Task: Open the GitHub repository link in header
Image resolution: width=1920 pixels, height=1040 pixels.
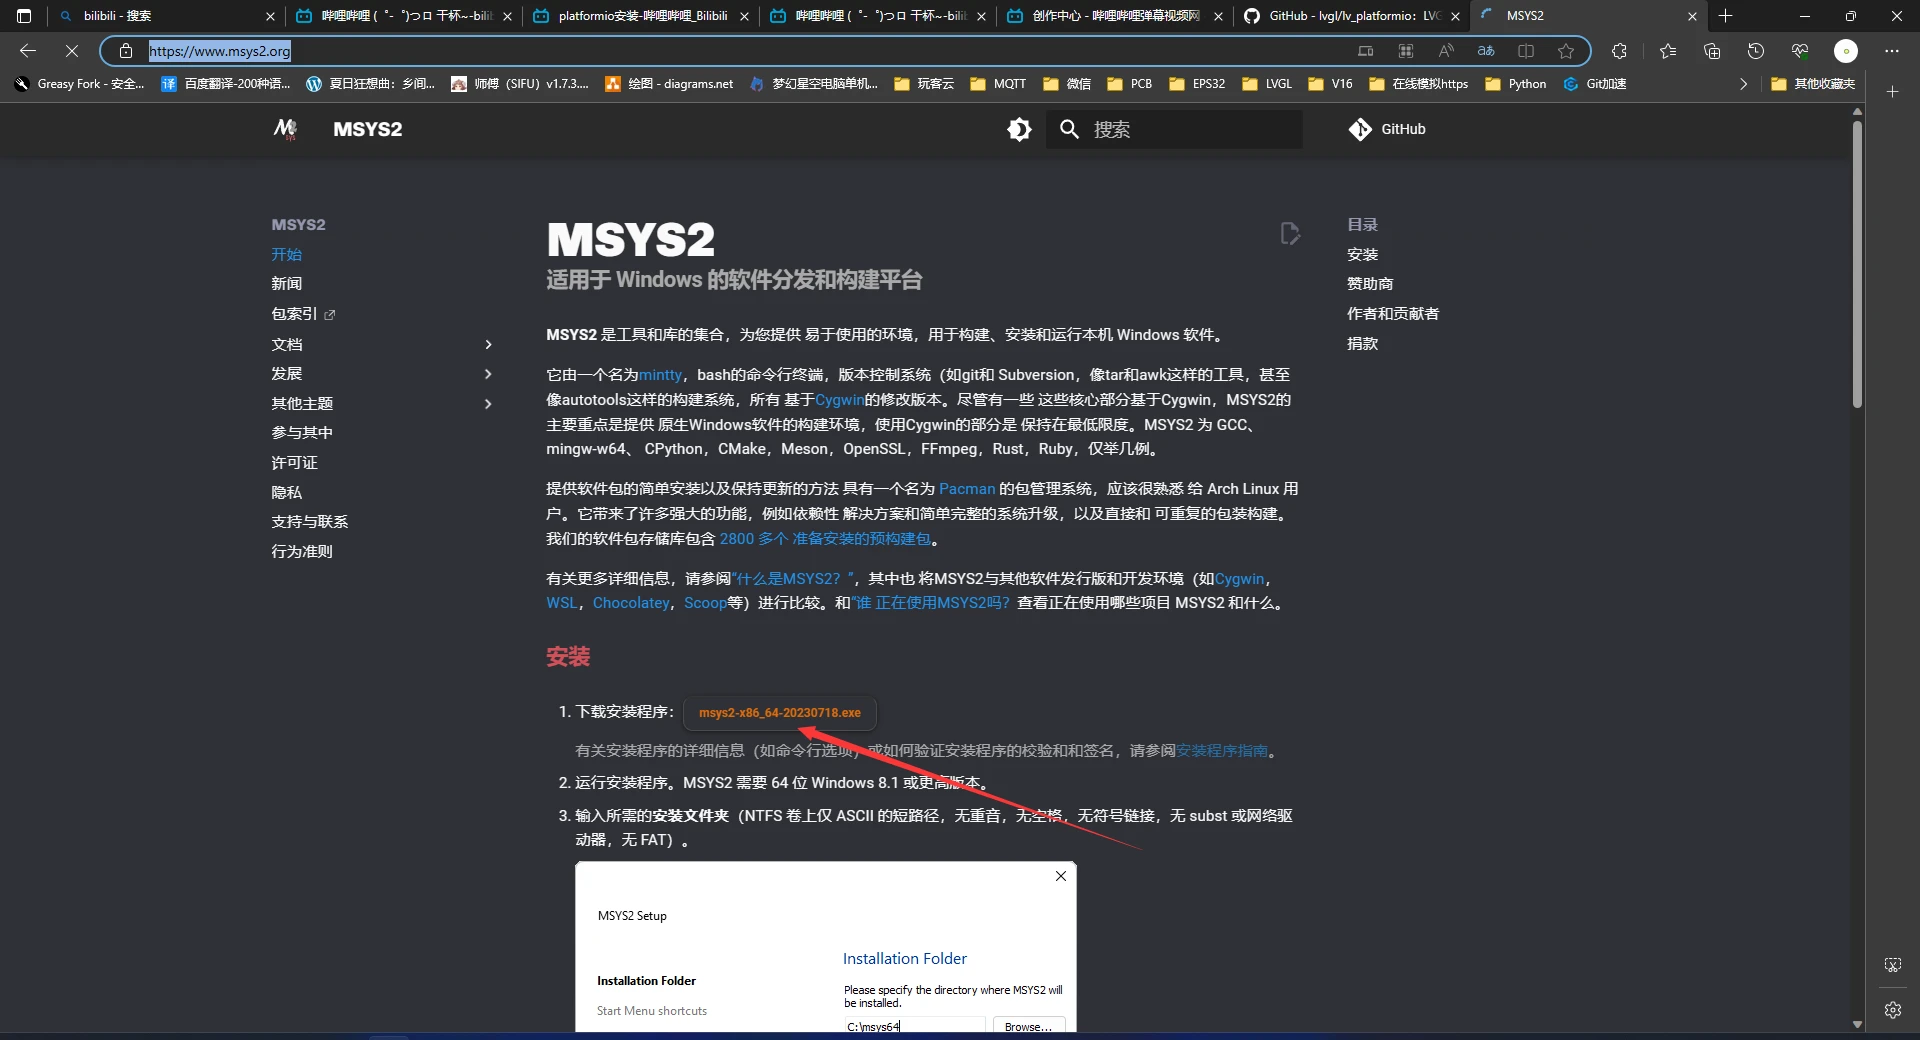Action: tap(1387, 129)
